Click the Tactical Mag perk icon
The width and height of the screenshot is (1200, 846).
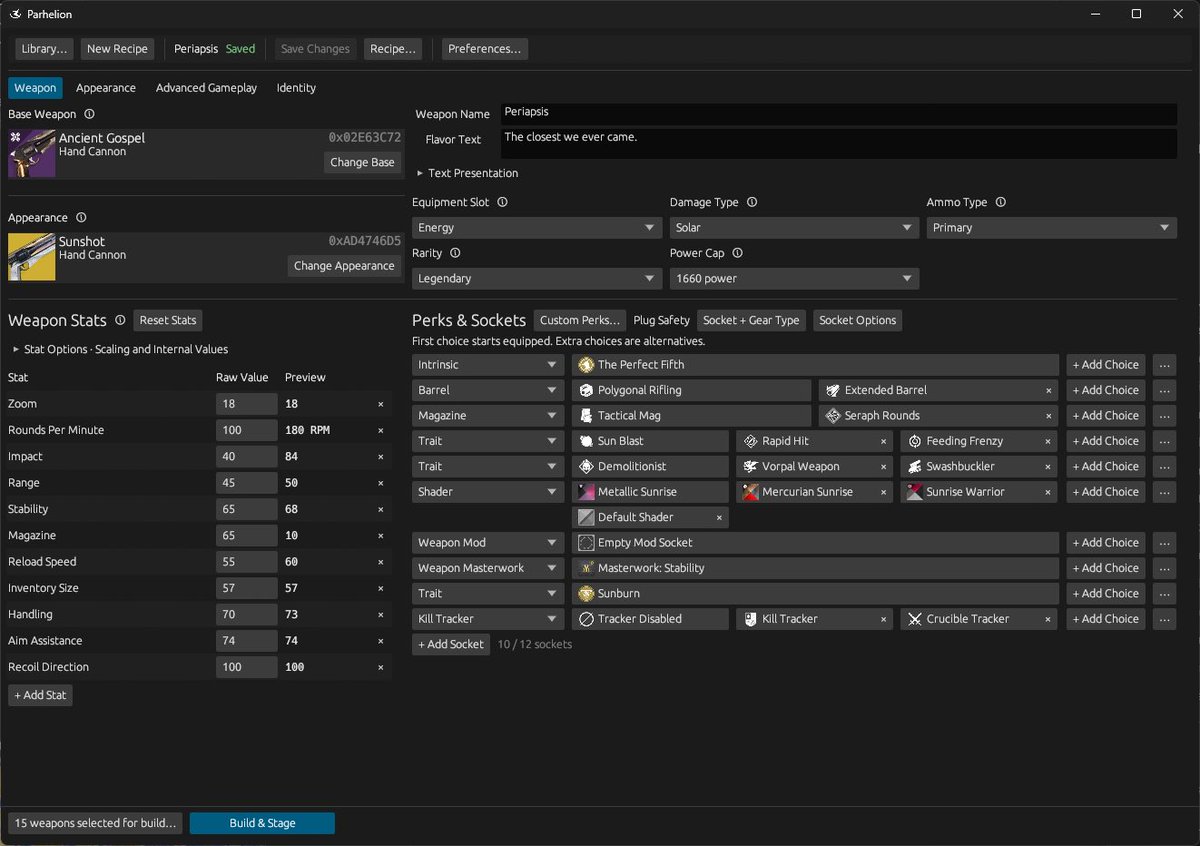[x=586, y=415]
